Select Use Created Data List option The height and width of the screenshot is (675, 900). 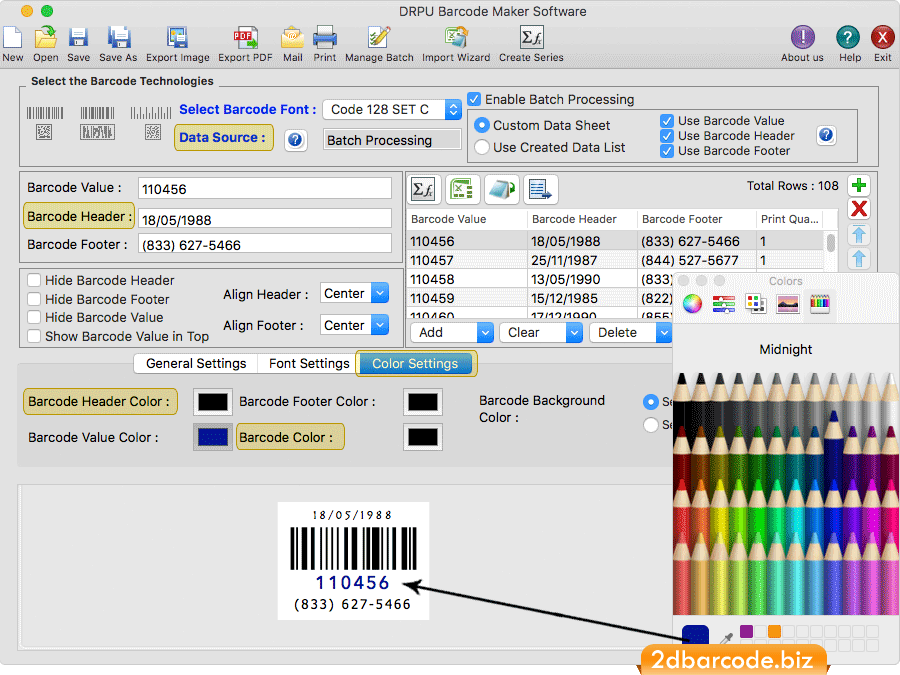pos(482,148)
